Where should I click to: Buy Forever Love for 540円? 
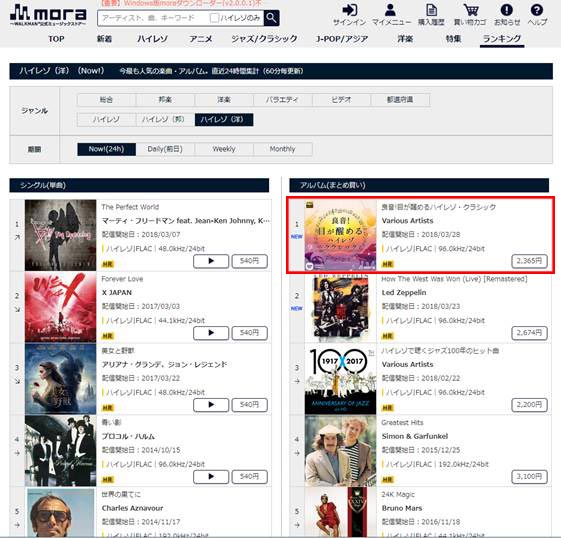click(x=249, y=333)
